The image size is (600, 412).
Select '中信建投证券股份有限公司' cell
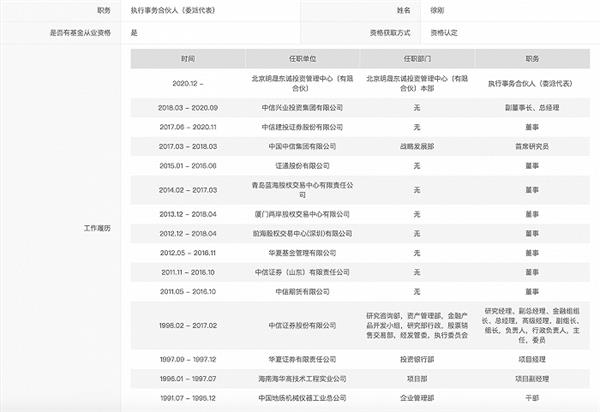pos(302,127)
